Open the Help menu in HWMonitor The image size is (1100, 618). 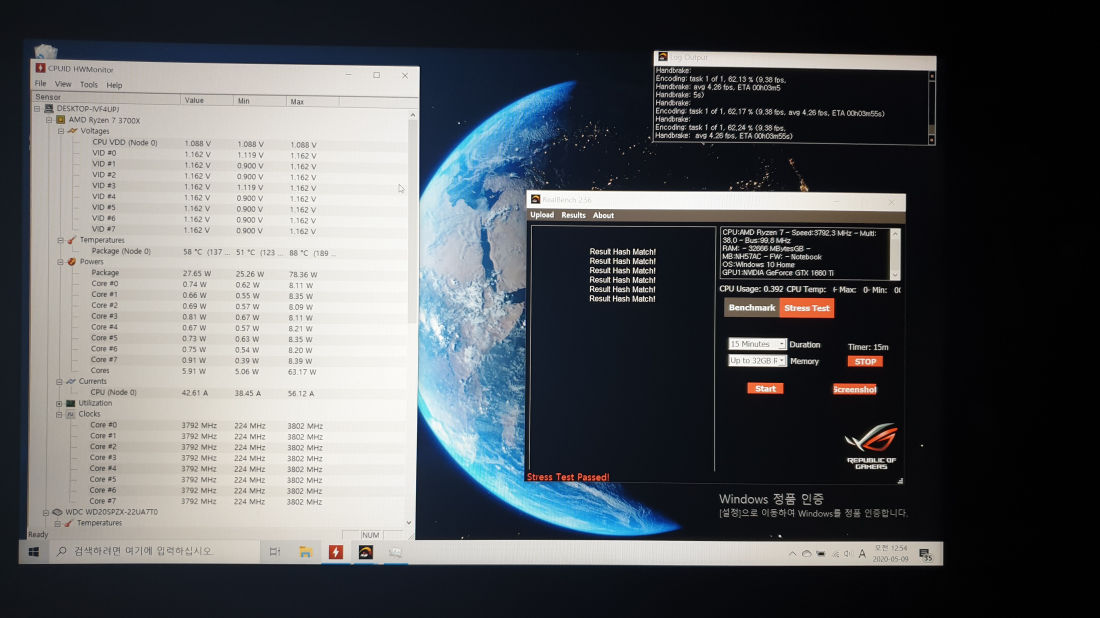pos(114,86)
